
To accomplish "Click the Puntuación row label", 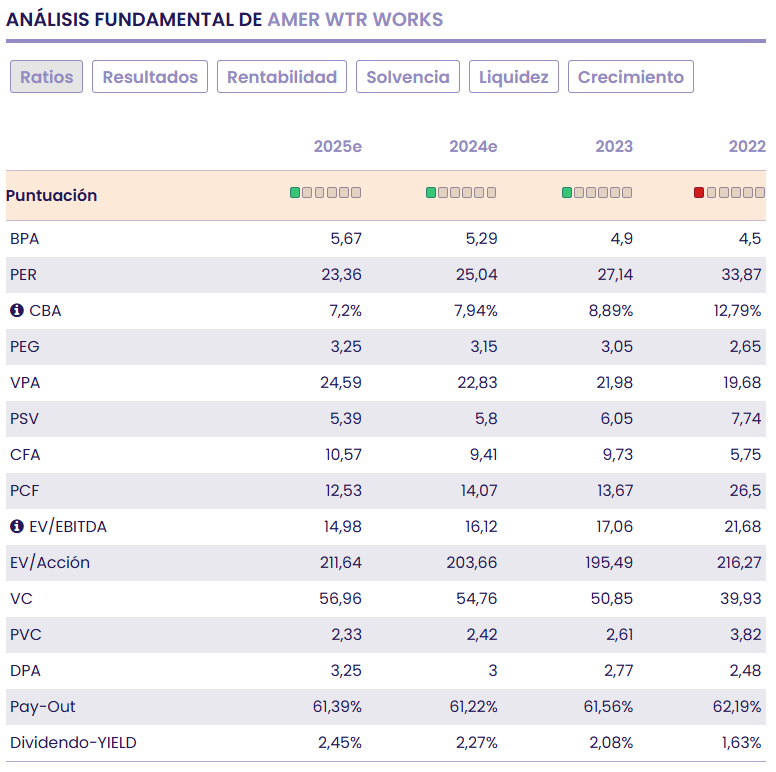I will point(52,195).
